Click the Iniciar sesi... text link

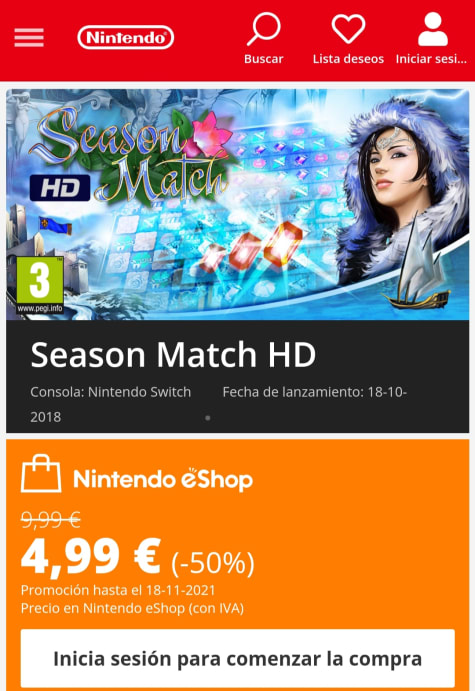tap(431, 59)
